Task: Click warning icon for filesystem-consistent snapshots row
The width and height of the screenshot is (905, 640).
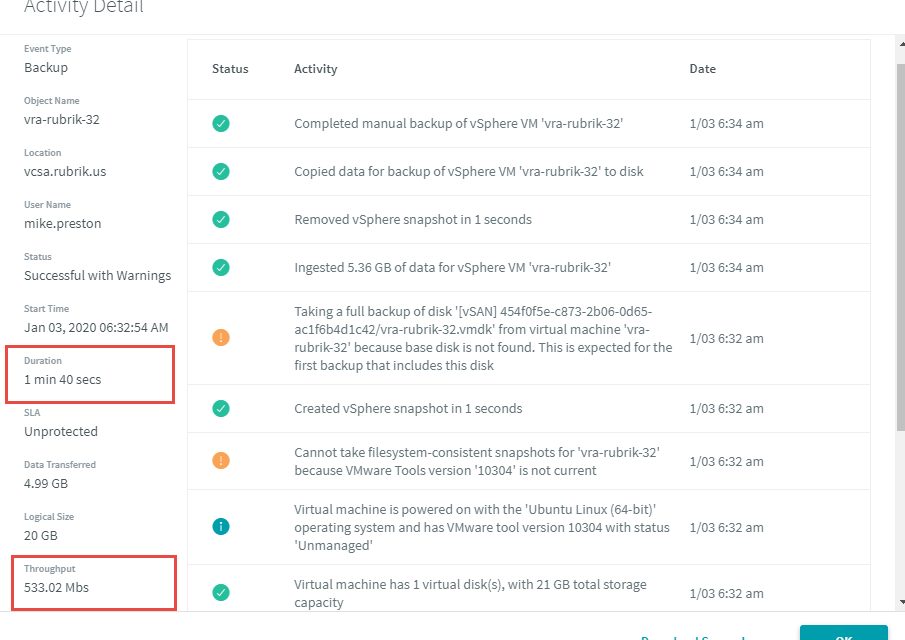Action: click(220, 461)
